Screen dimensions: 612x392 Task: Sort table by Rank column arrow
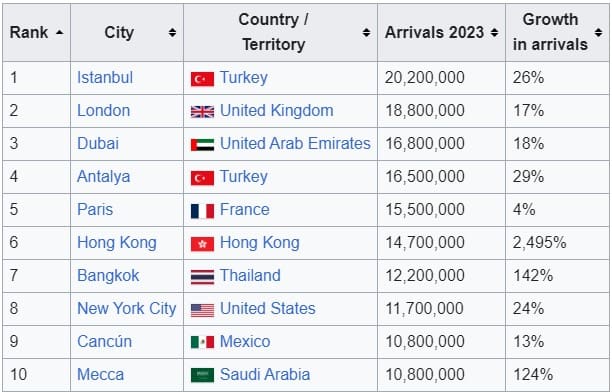point(59,33)
